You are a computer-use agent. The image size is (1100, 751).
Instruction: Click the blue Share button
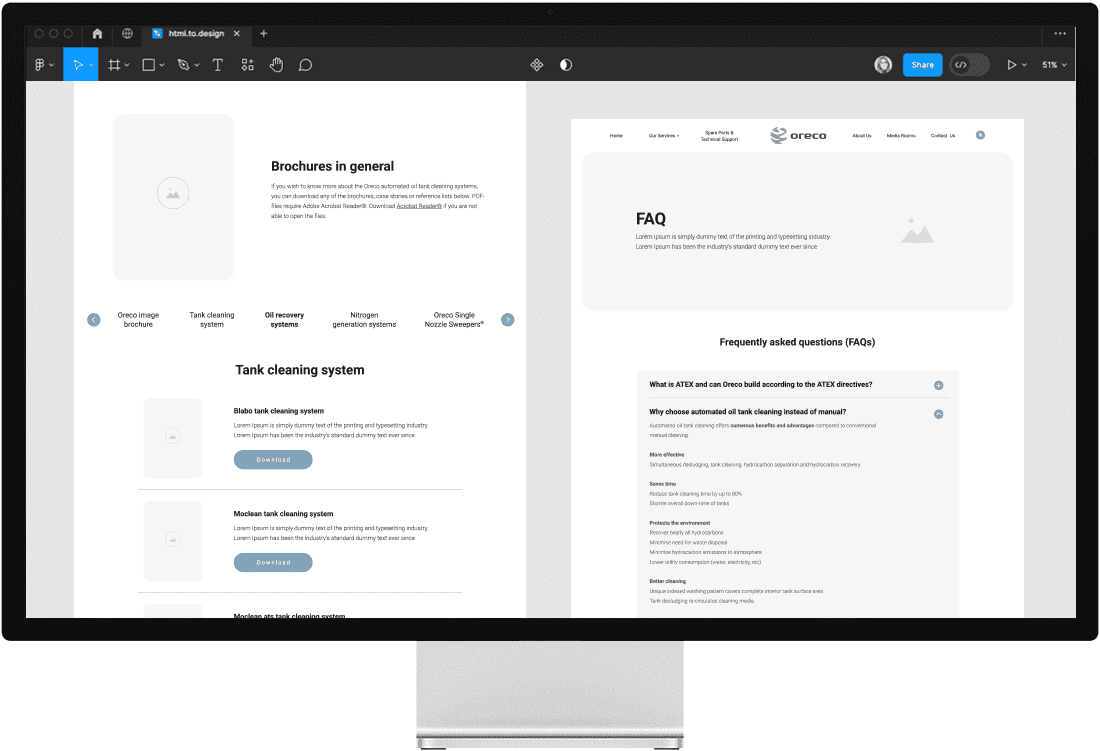coord(922,65)
